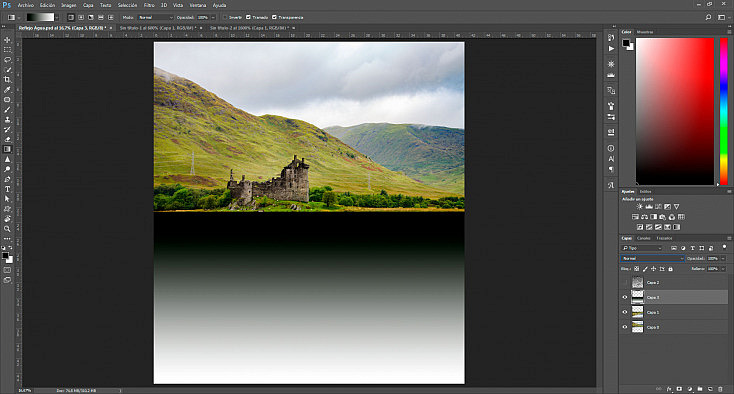The height and width of the screenshot is (394, 734).
Task: Toggle the Transparencia checkbox
Action: click(x=274, y=17)
